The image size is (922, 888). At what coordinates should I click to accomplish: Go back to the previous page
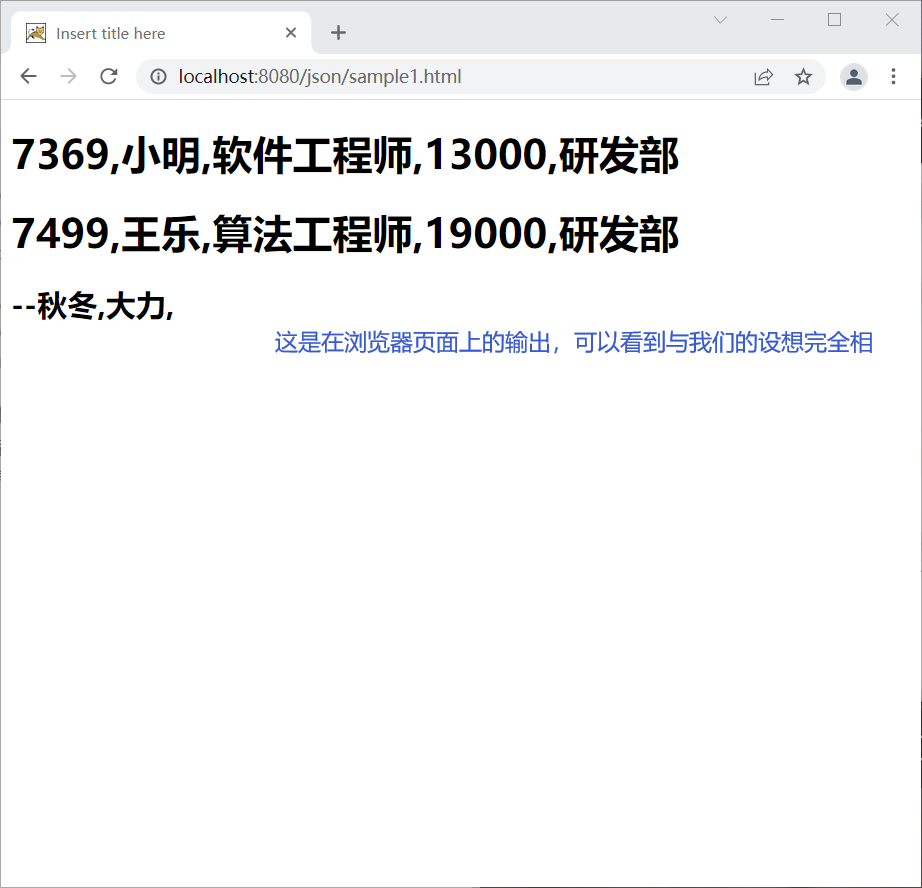(x=28, y=76)
